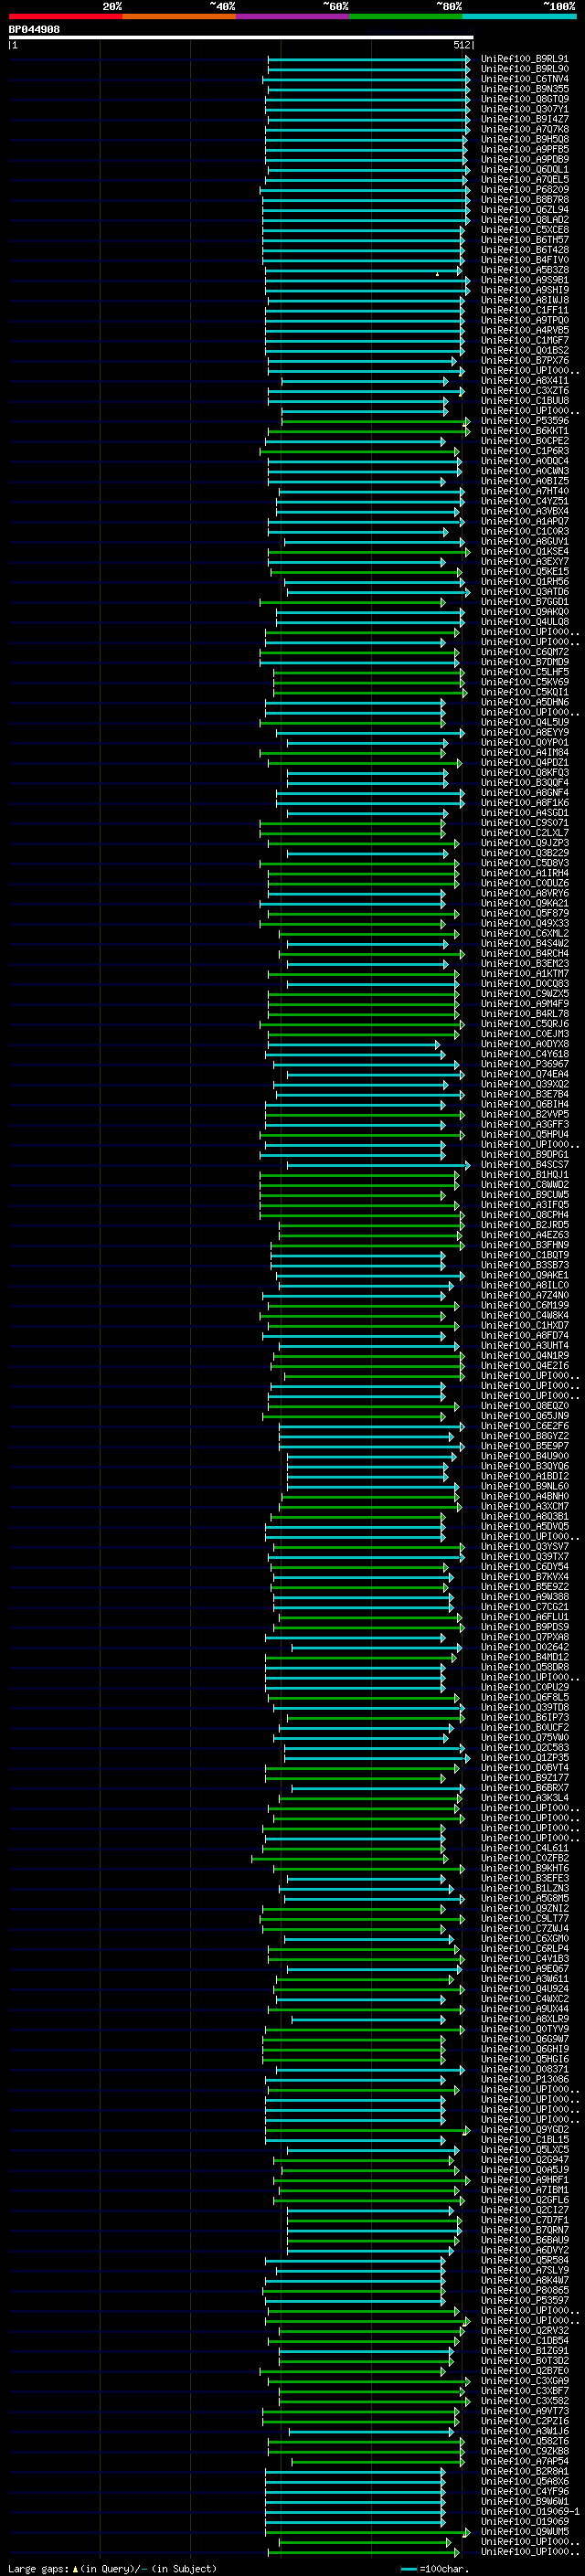Click the query end position 512
Viewport: 585px width, 2576px height.
pos(462,45)
